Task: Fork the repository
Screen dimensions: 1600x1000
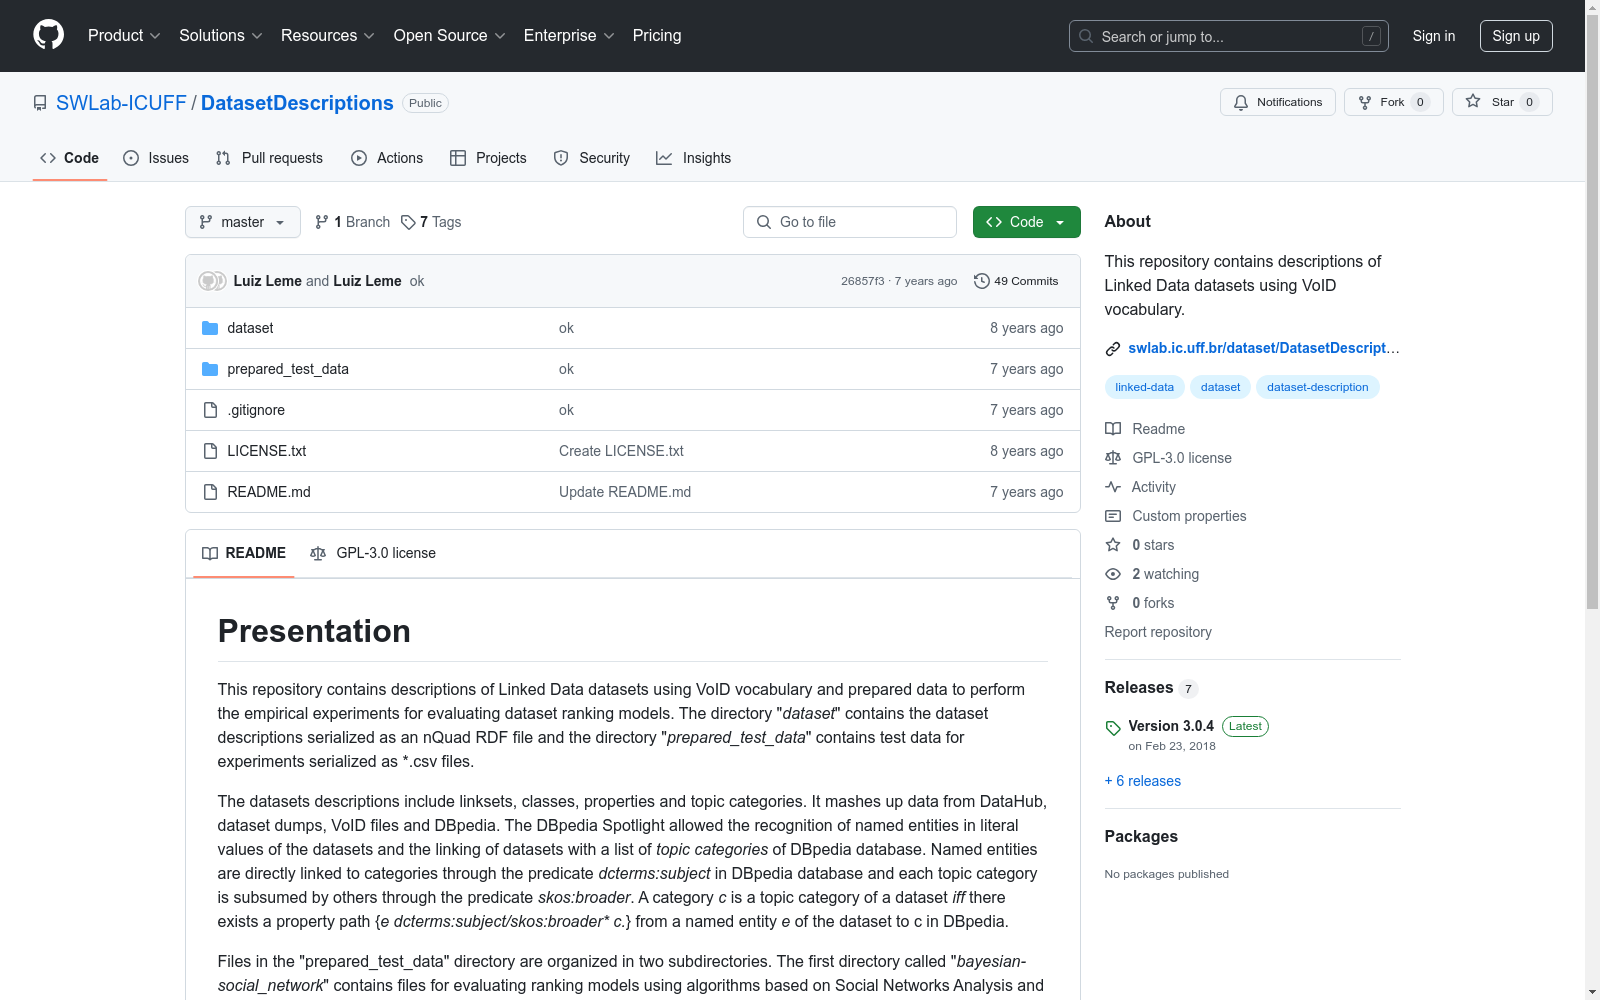Action: [x=1394, y=102]
